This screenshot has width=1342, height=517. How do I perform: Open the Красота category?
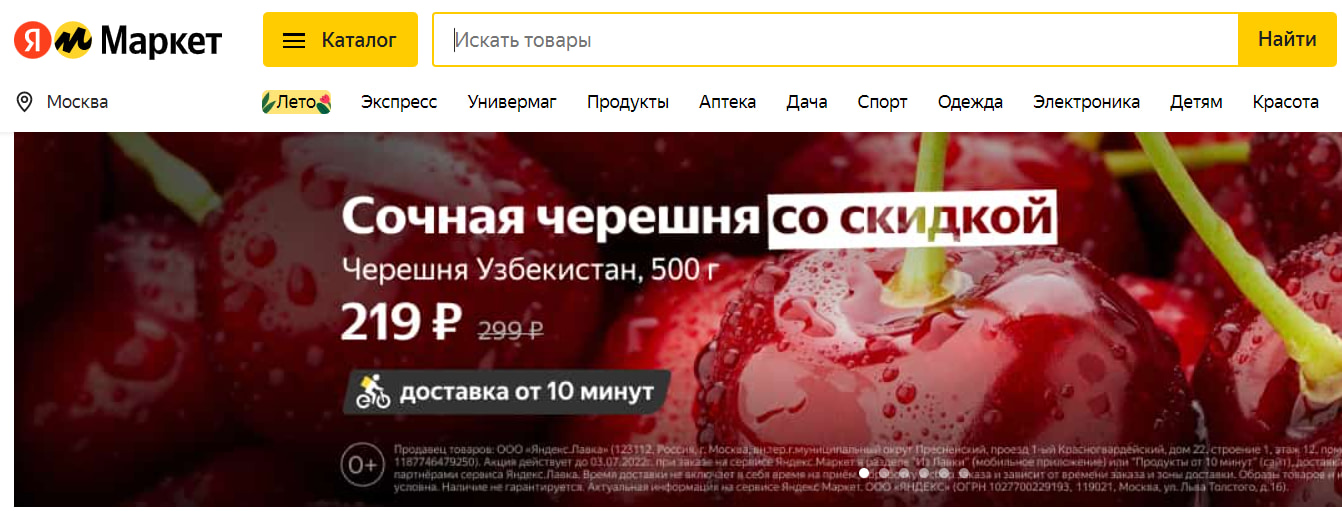[1285, 101]
